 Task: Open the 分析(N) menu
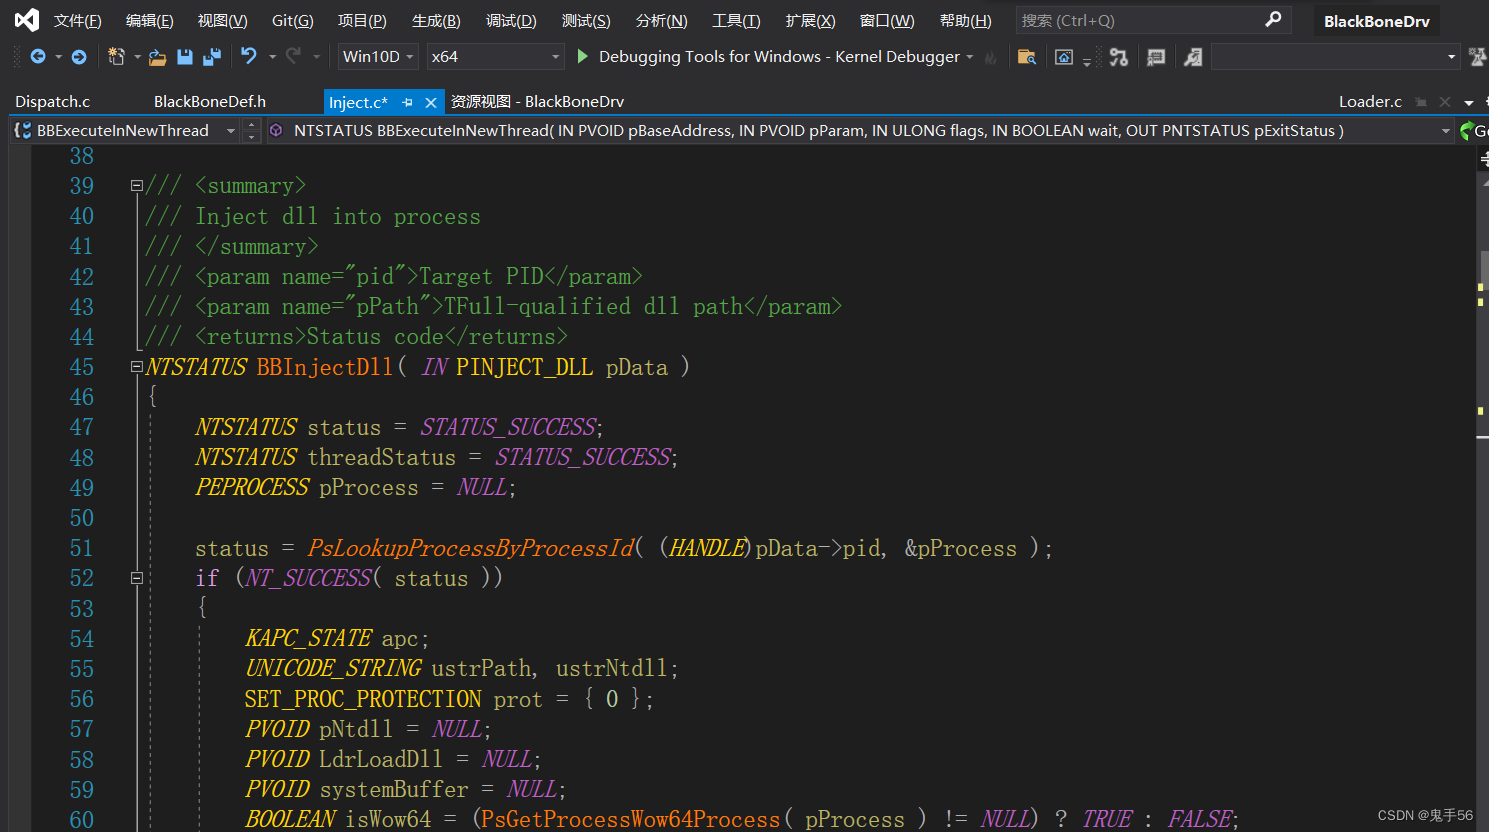pyautogui.click(x=661, y=20)
